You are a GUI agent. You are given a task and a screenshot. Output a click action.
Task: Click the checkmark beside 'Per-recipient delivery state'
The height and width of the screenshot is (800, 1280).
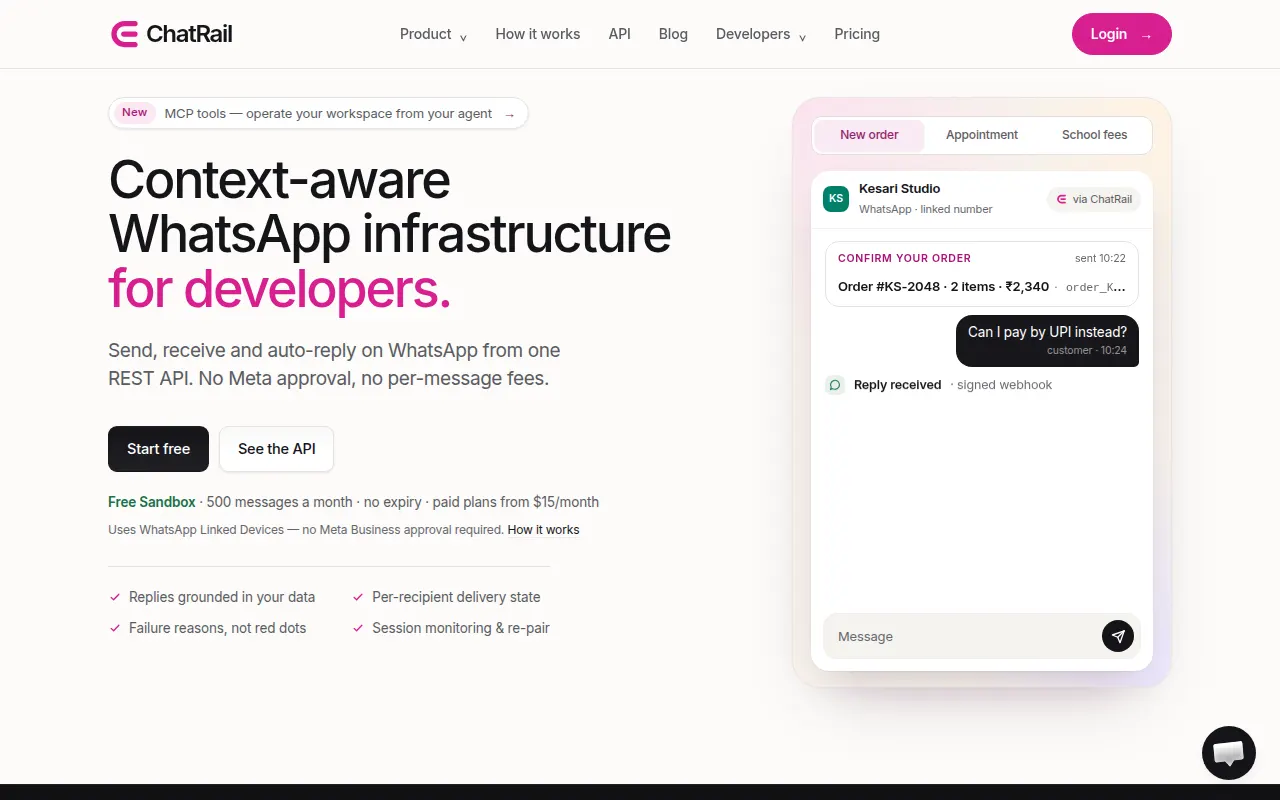tap(358, 597)
